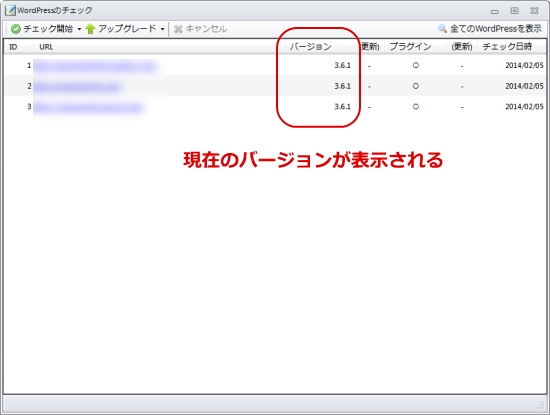
Task: Expand the アップグレード dropdown arrow
Action: 162,29
